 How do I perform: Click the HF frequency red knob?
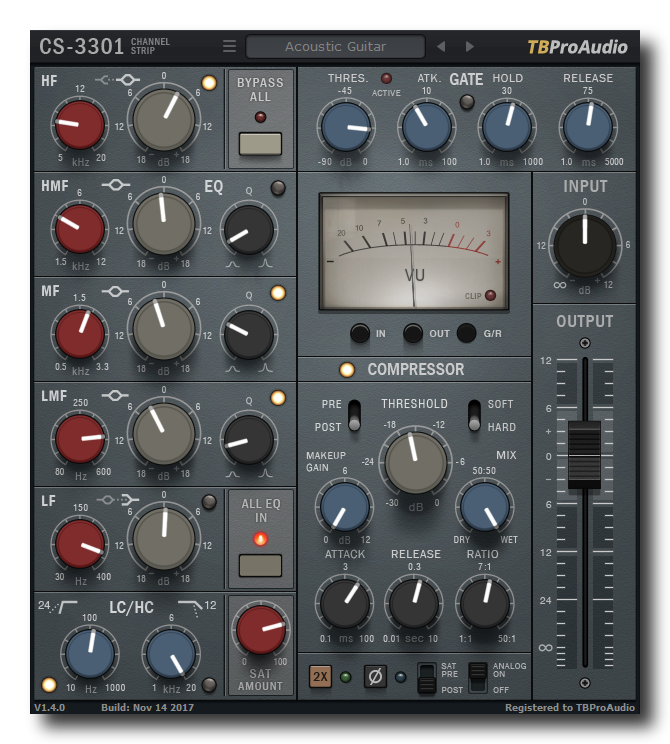(x=80, y=124)
